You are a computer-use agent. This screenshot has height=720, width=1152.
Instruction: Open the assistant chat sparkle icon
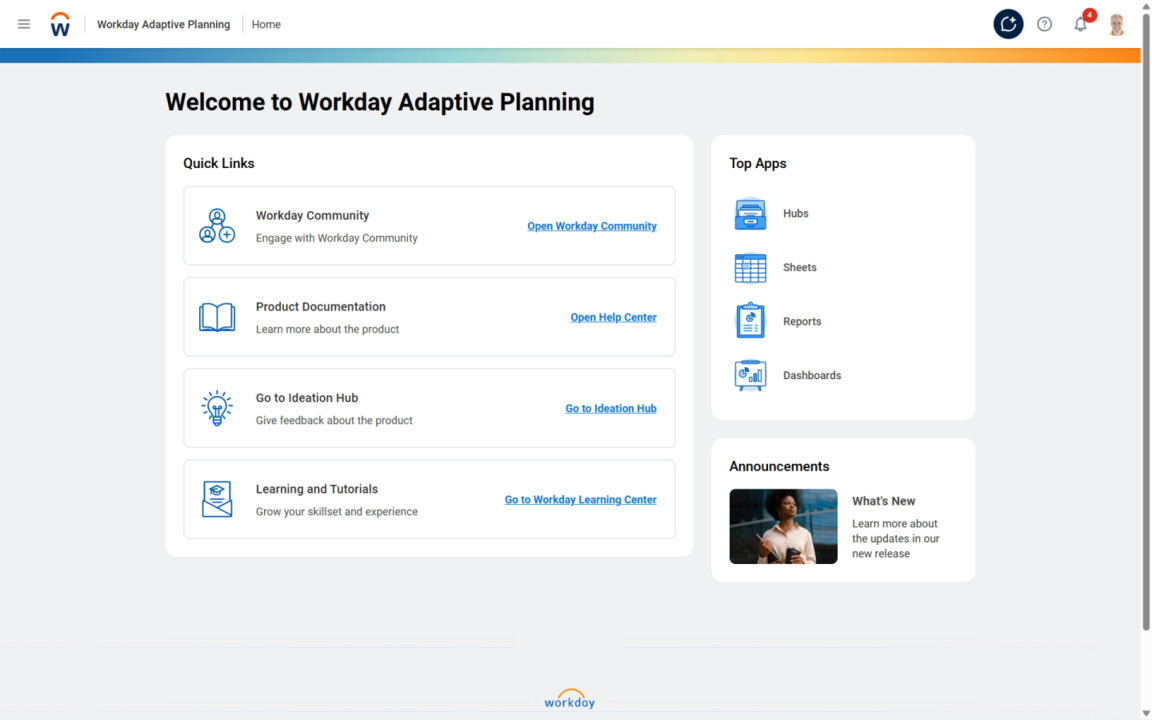1008,24
